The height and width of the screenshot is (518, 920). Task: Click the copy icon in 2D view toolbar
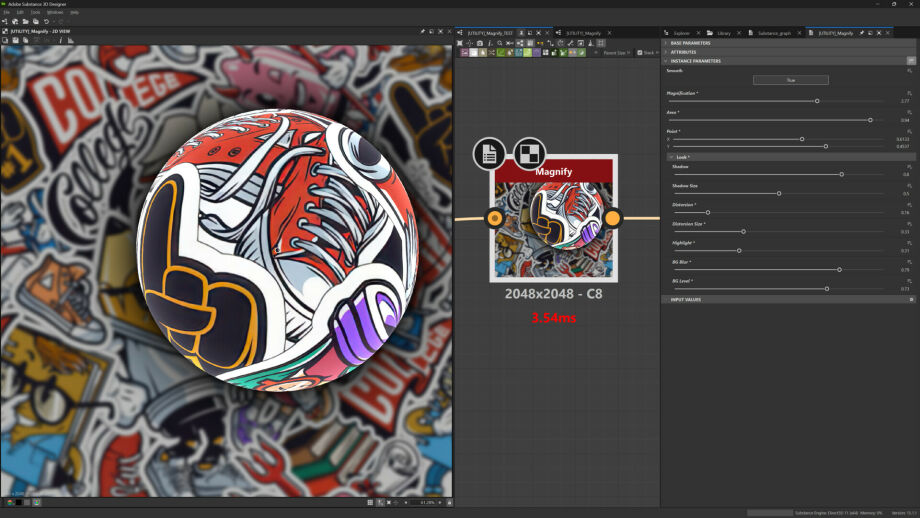25,40
